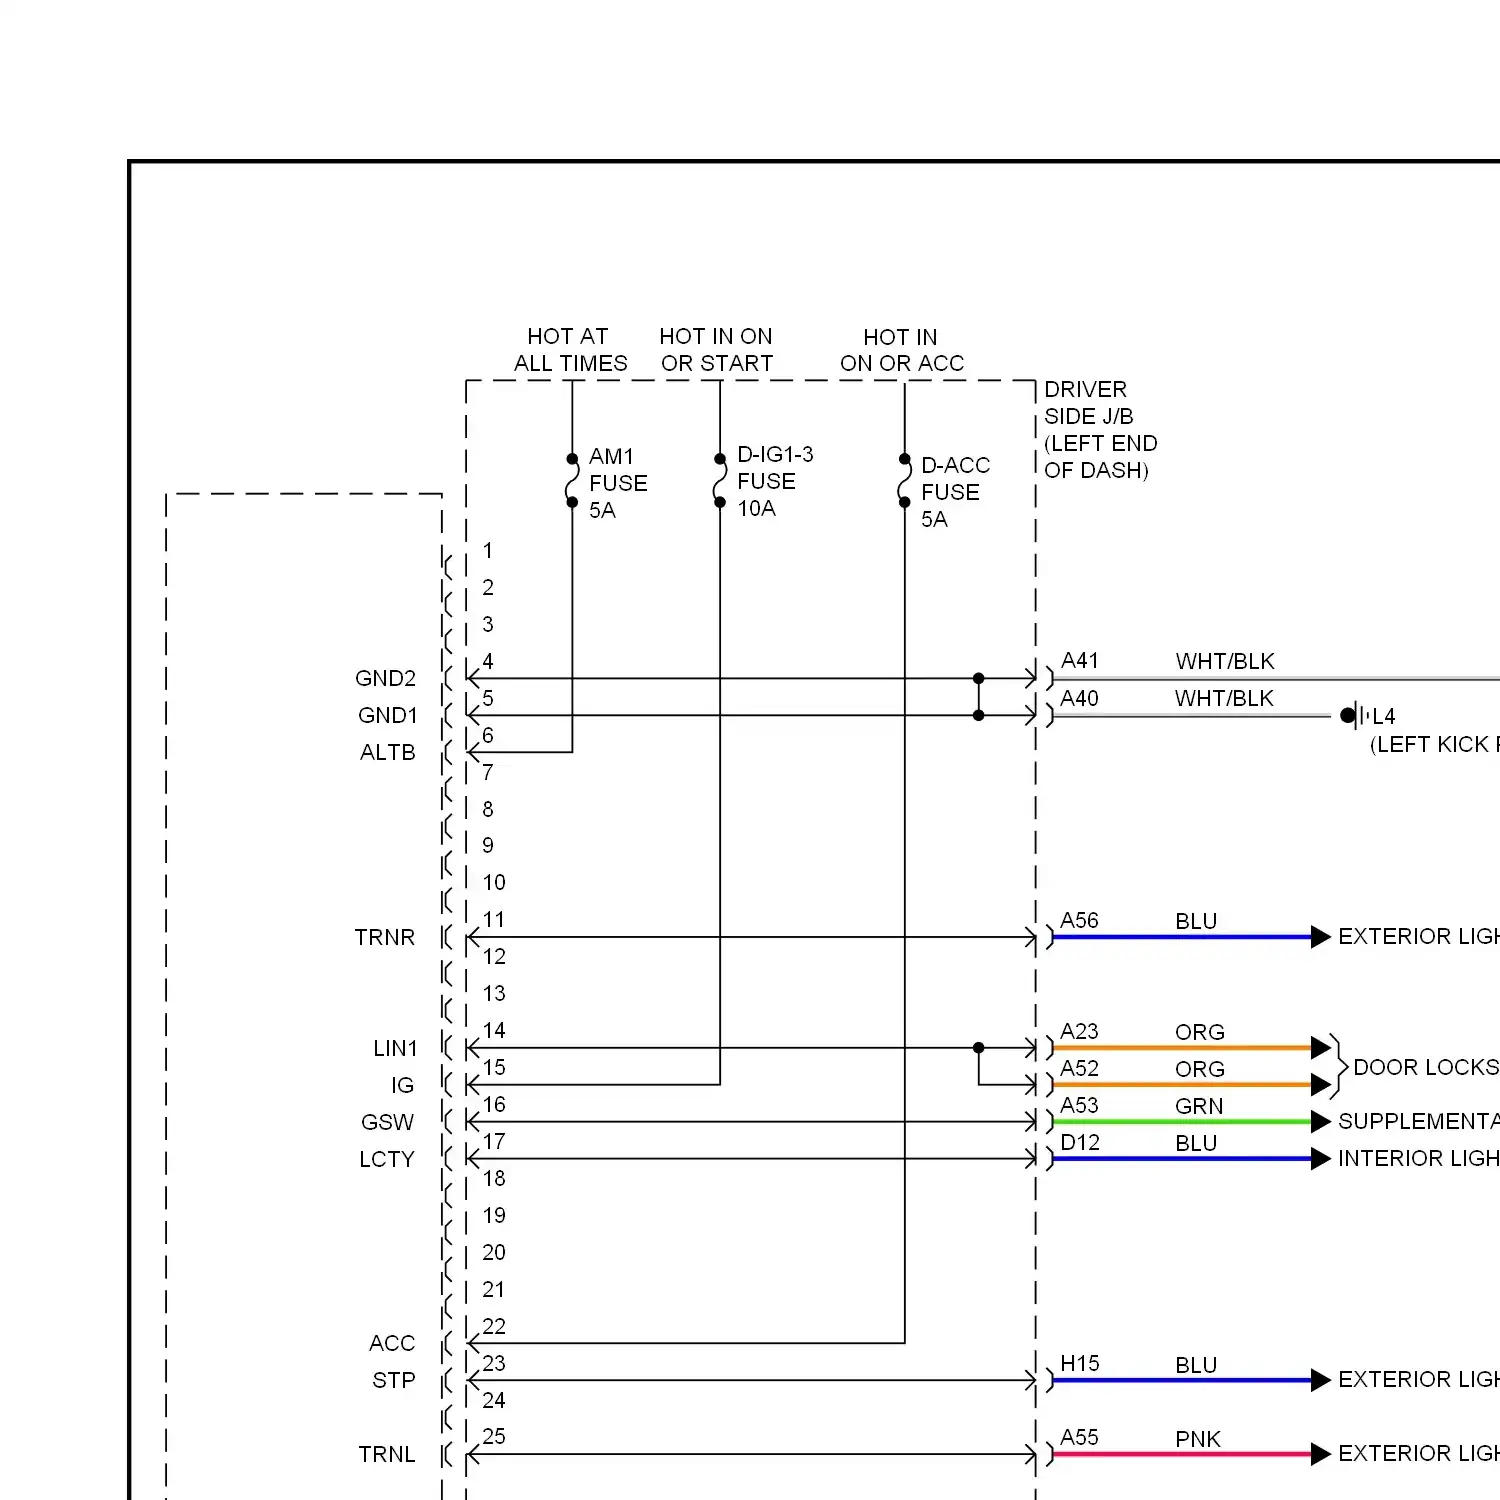
Task: Click the LIN1 terminal label
Action: pos(395,1049)
